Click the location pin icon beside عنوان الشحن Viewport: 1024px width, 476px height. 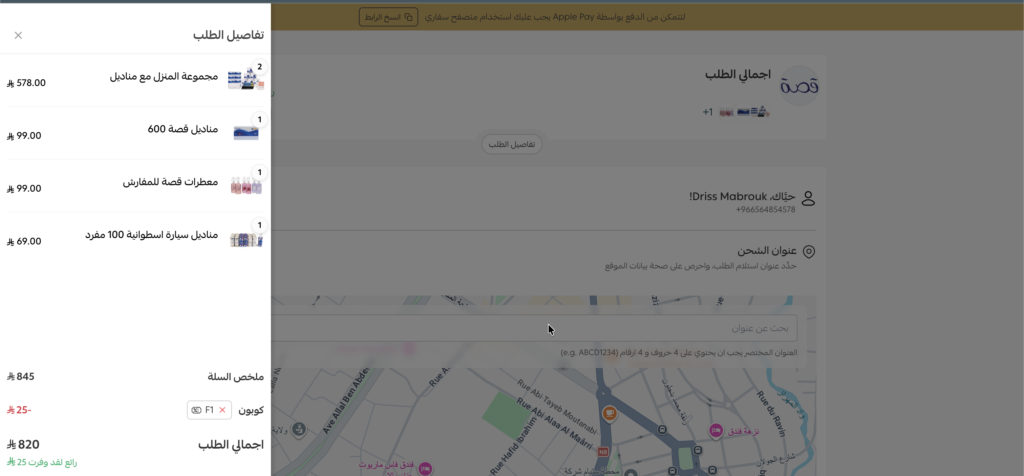tap(808, 251)
